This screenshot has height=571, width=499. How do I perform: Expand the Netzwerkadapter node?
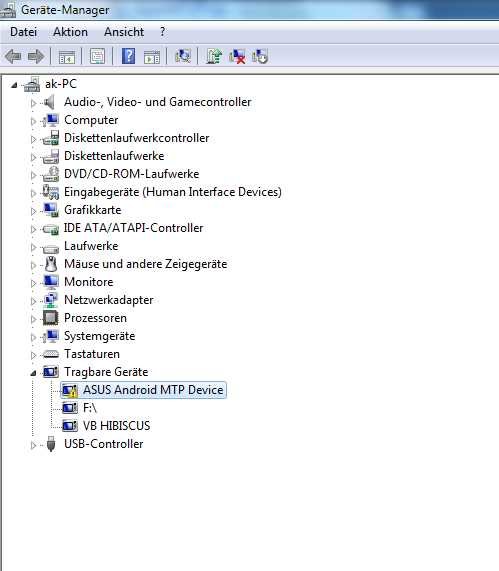34,301
